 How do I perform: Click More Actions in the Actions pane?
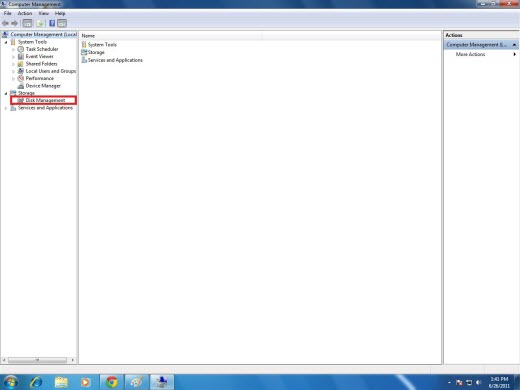(x=470, y=54)
